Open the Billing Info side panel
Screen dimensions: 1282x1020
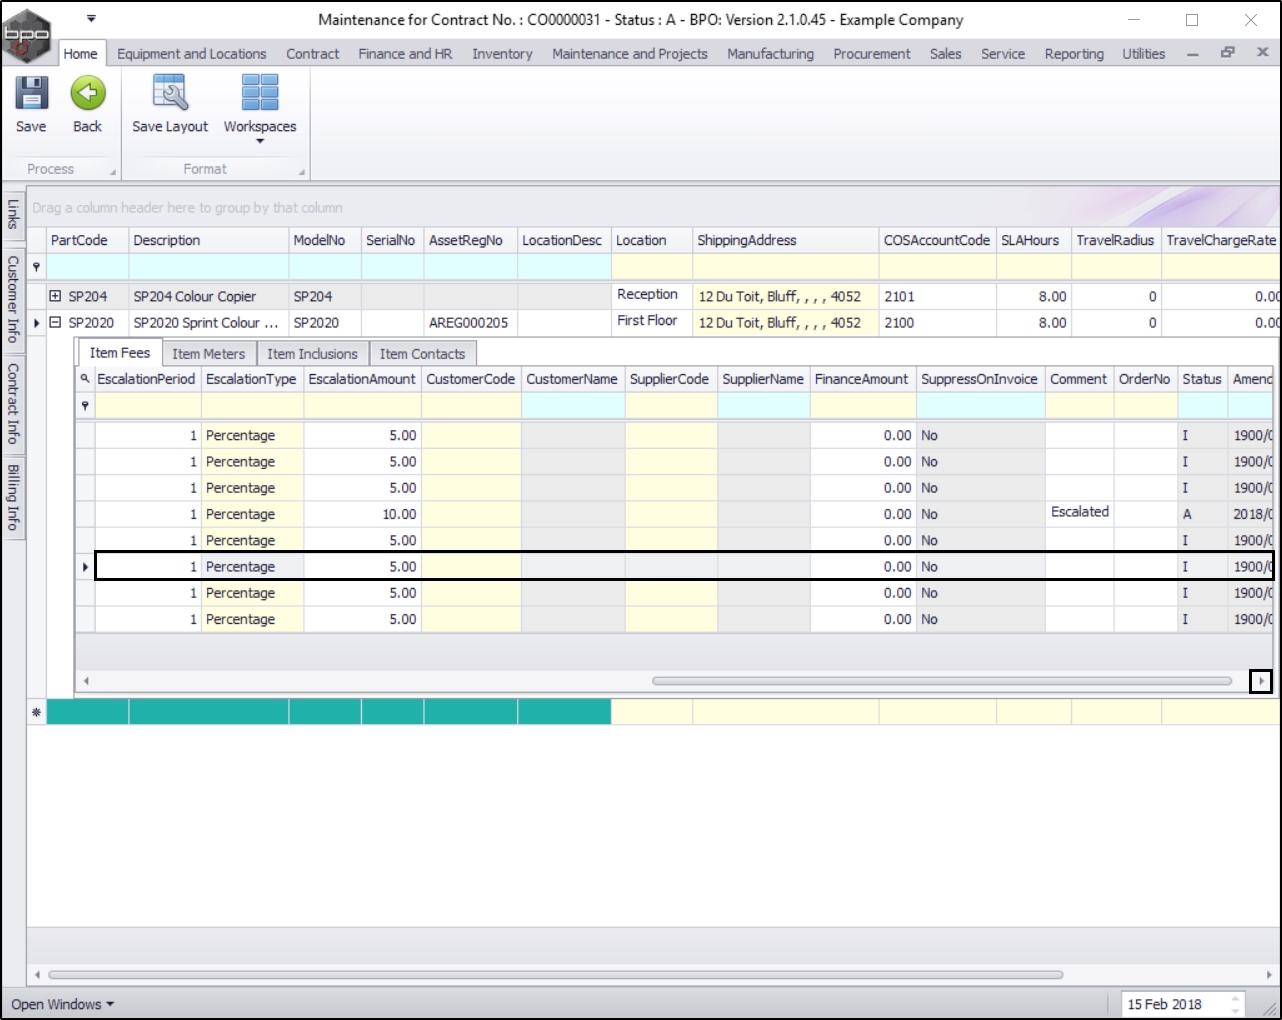13,496
